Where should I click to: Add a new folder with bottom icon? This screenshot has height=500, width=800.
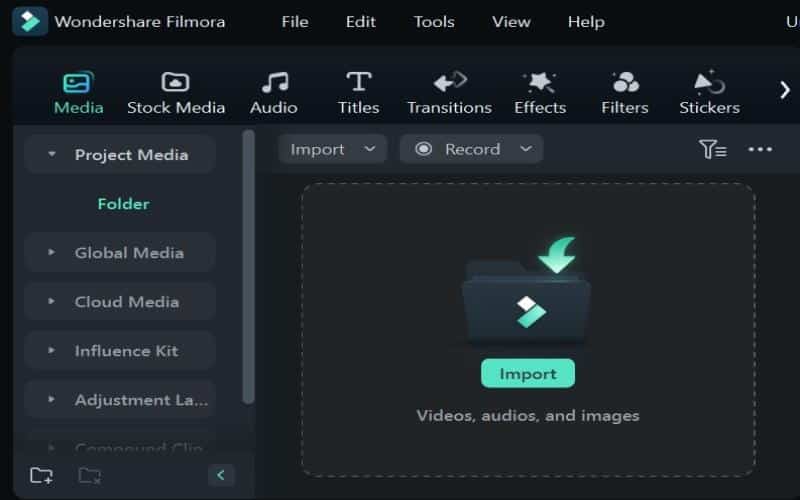point(41,475)
